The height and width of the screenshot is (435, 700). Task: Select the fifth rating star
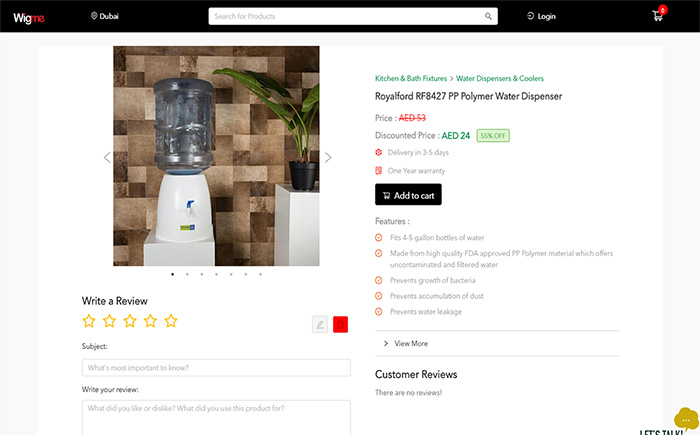click(171, 321)
